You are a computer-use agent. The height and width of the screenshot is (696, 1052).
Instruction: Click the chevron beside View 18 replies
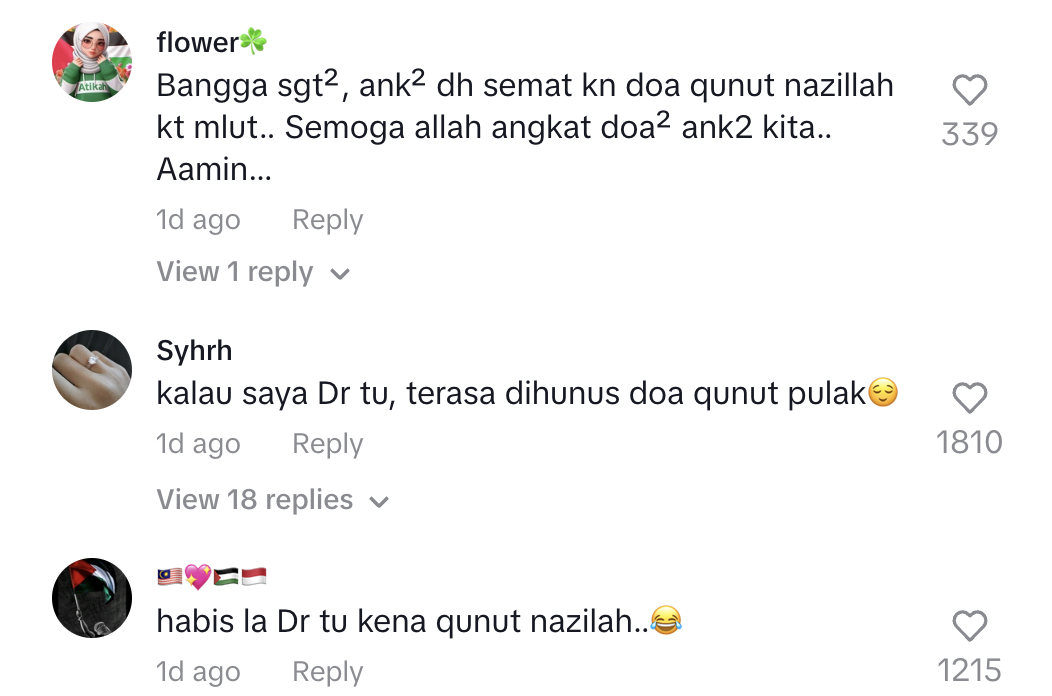click(x=379, y=502)
